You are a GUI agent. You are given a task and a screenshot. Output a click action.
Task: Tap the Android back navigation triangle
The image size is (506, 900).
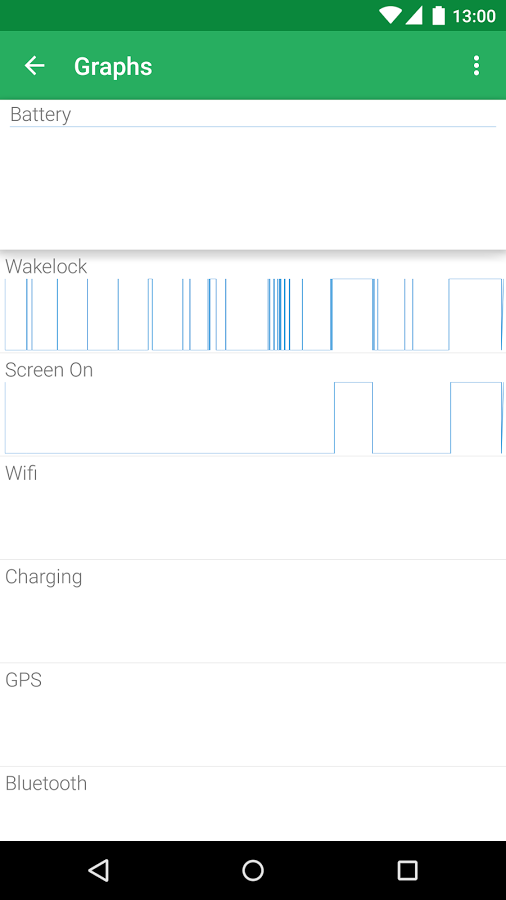pyautogui.click(x=99, y=870)
